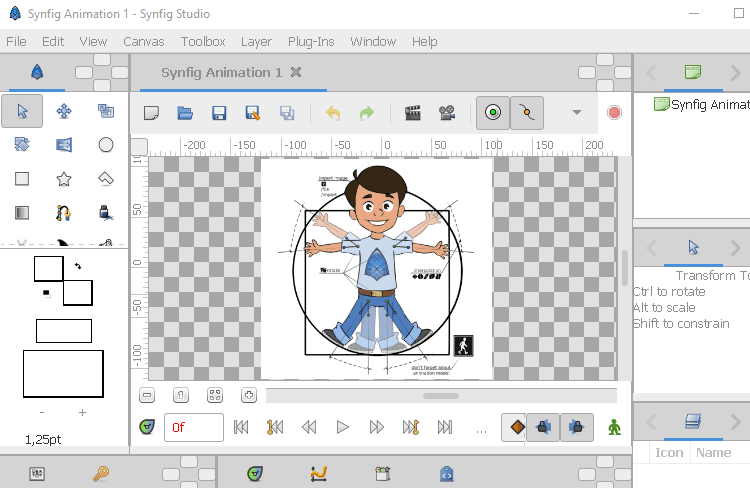Viewport: 750px width, 488px height.
Task: Choose the Circle tool
Action: pos(106,145)
